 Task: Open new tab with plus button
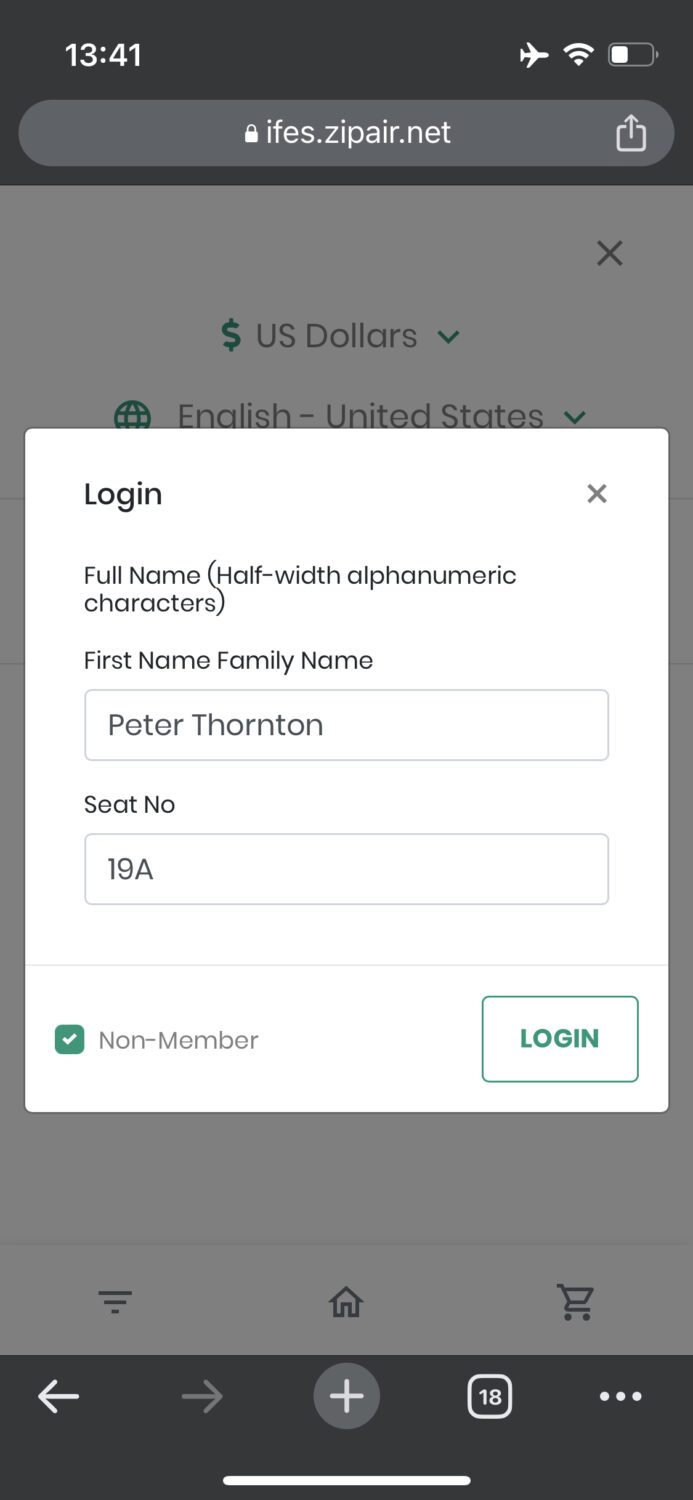click(x=346, y=1396)
